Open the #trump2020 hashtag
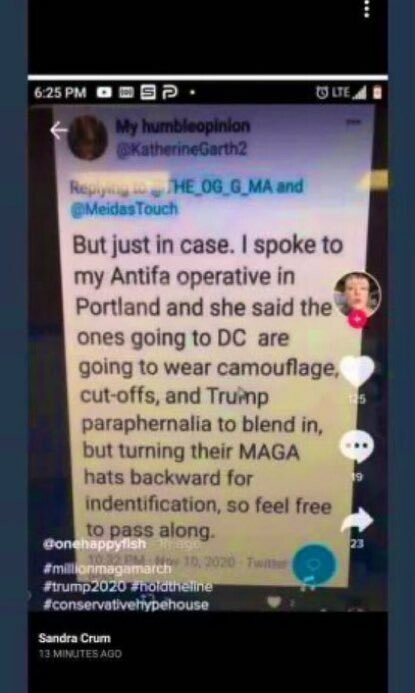415x693 pixels. coord(85,586)
